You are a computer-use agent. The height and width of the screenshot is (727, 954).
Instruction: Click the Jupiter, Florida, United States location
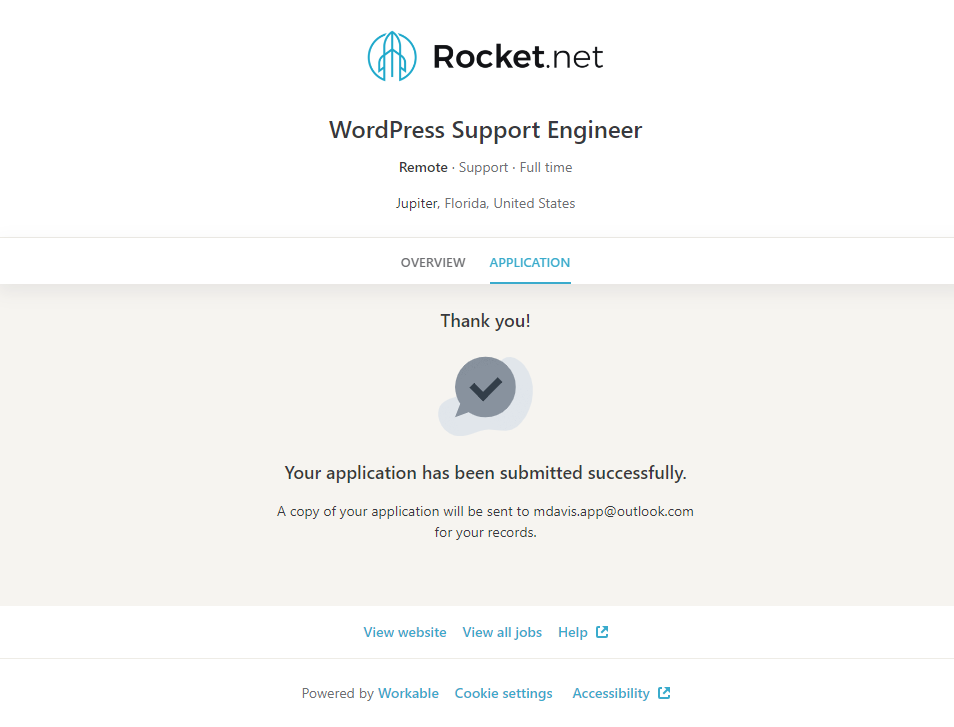485,203
